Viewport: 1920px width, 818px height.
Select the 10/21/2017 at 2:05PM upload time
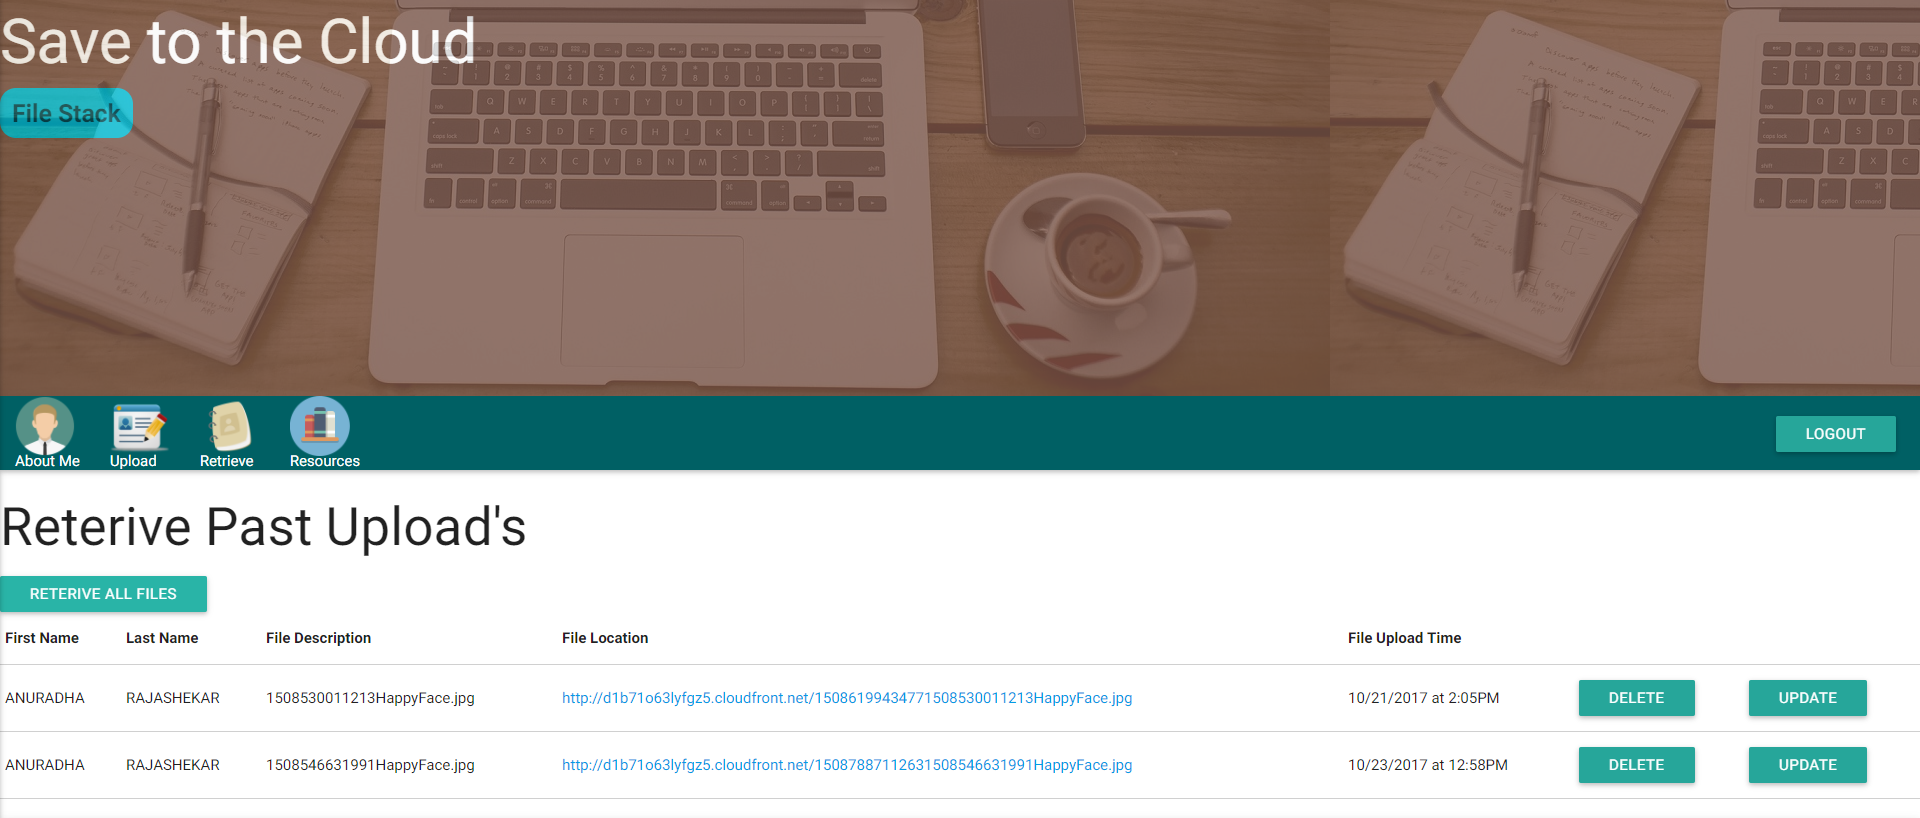tap(1423, 698)
